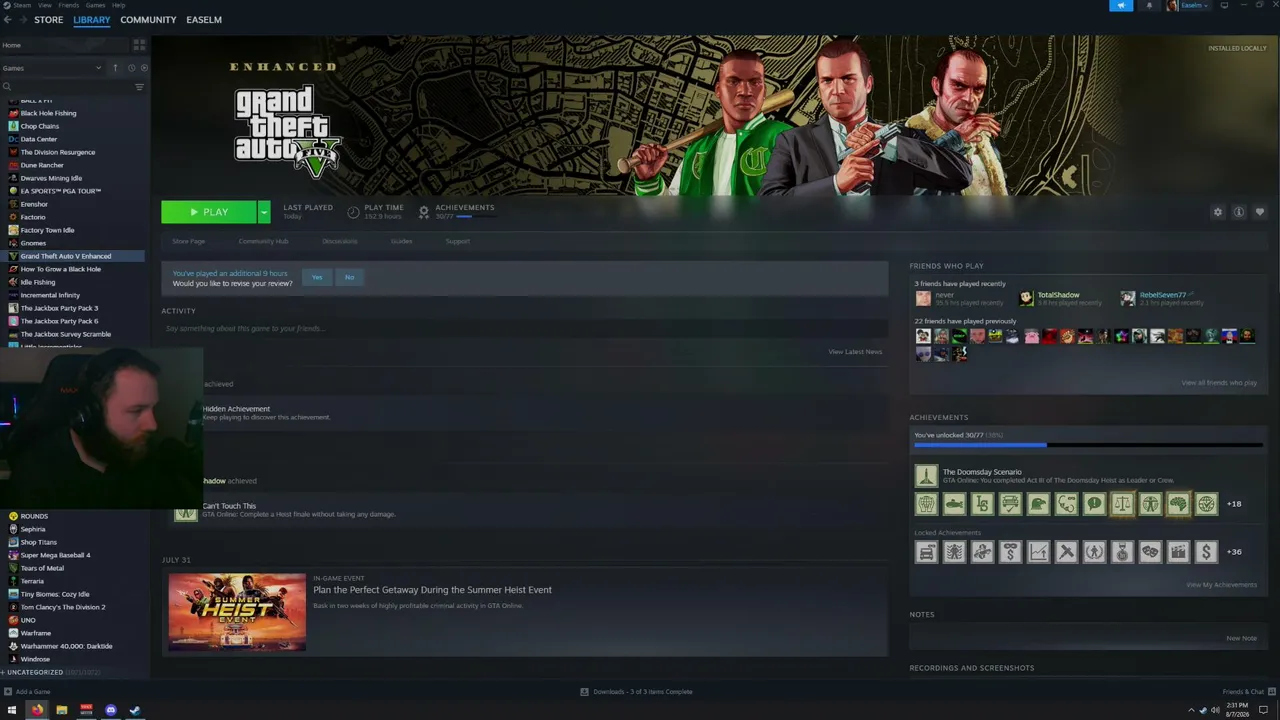Open the Guides tab
Screen dimensions: 1280x720
pos(401,241)
